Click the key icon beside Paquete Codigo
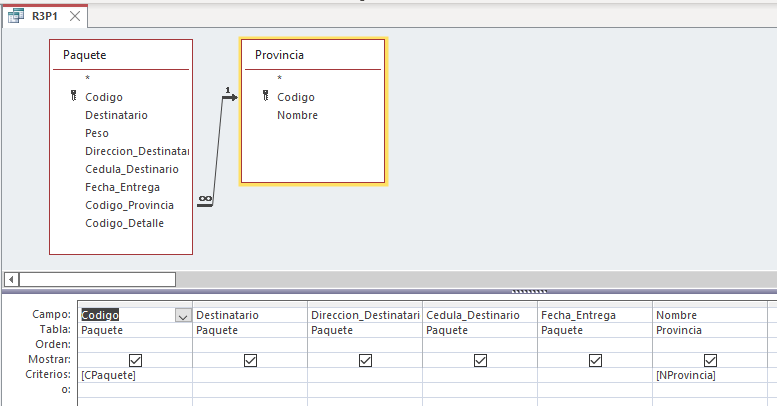 pos(73,96)
